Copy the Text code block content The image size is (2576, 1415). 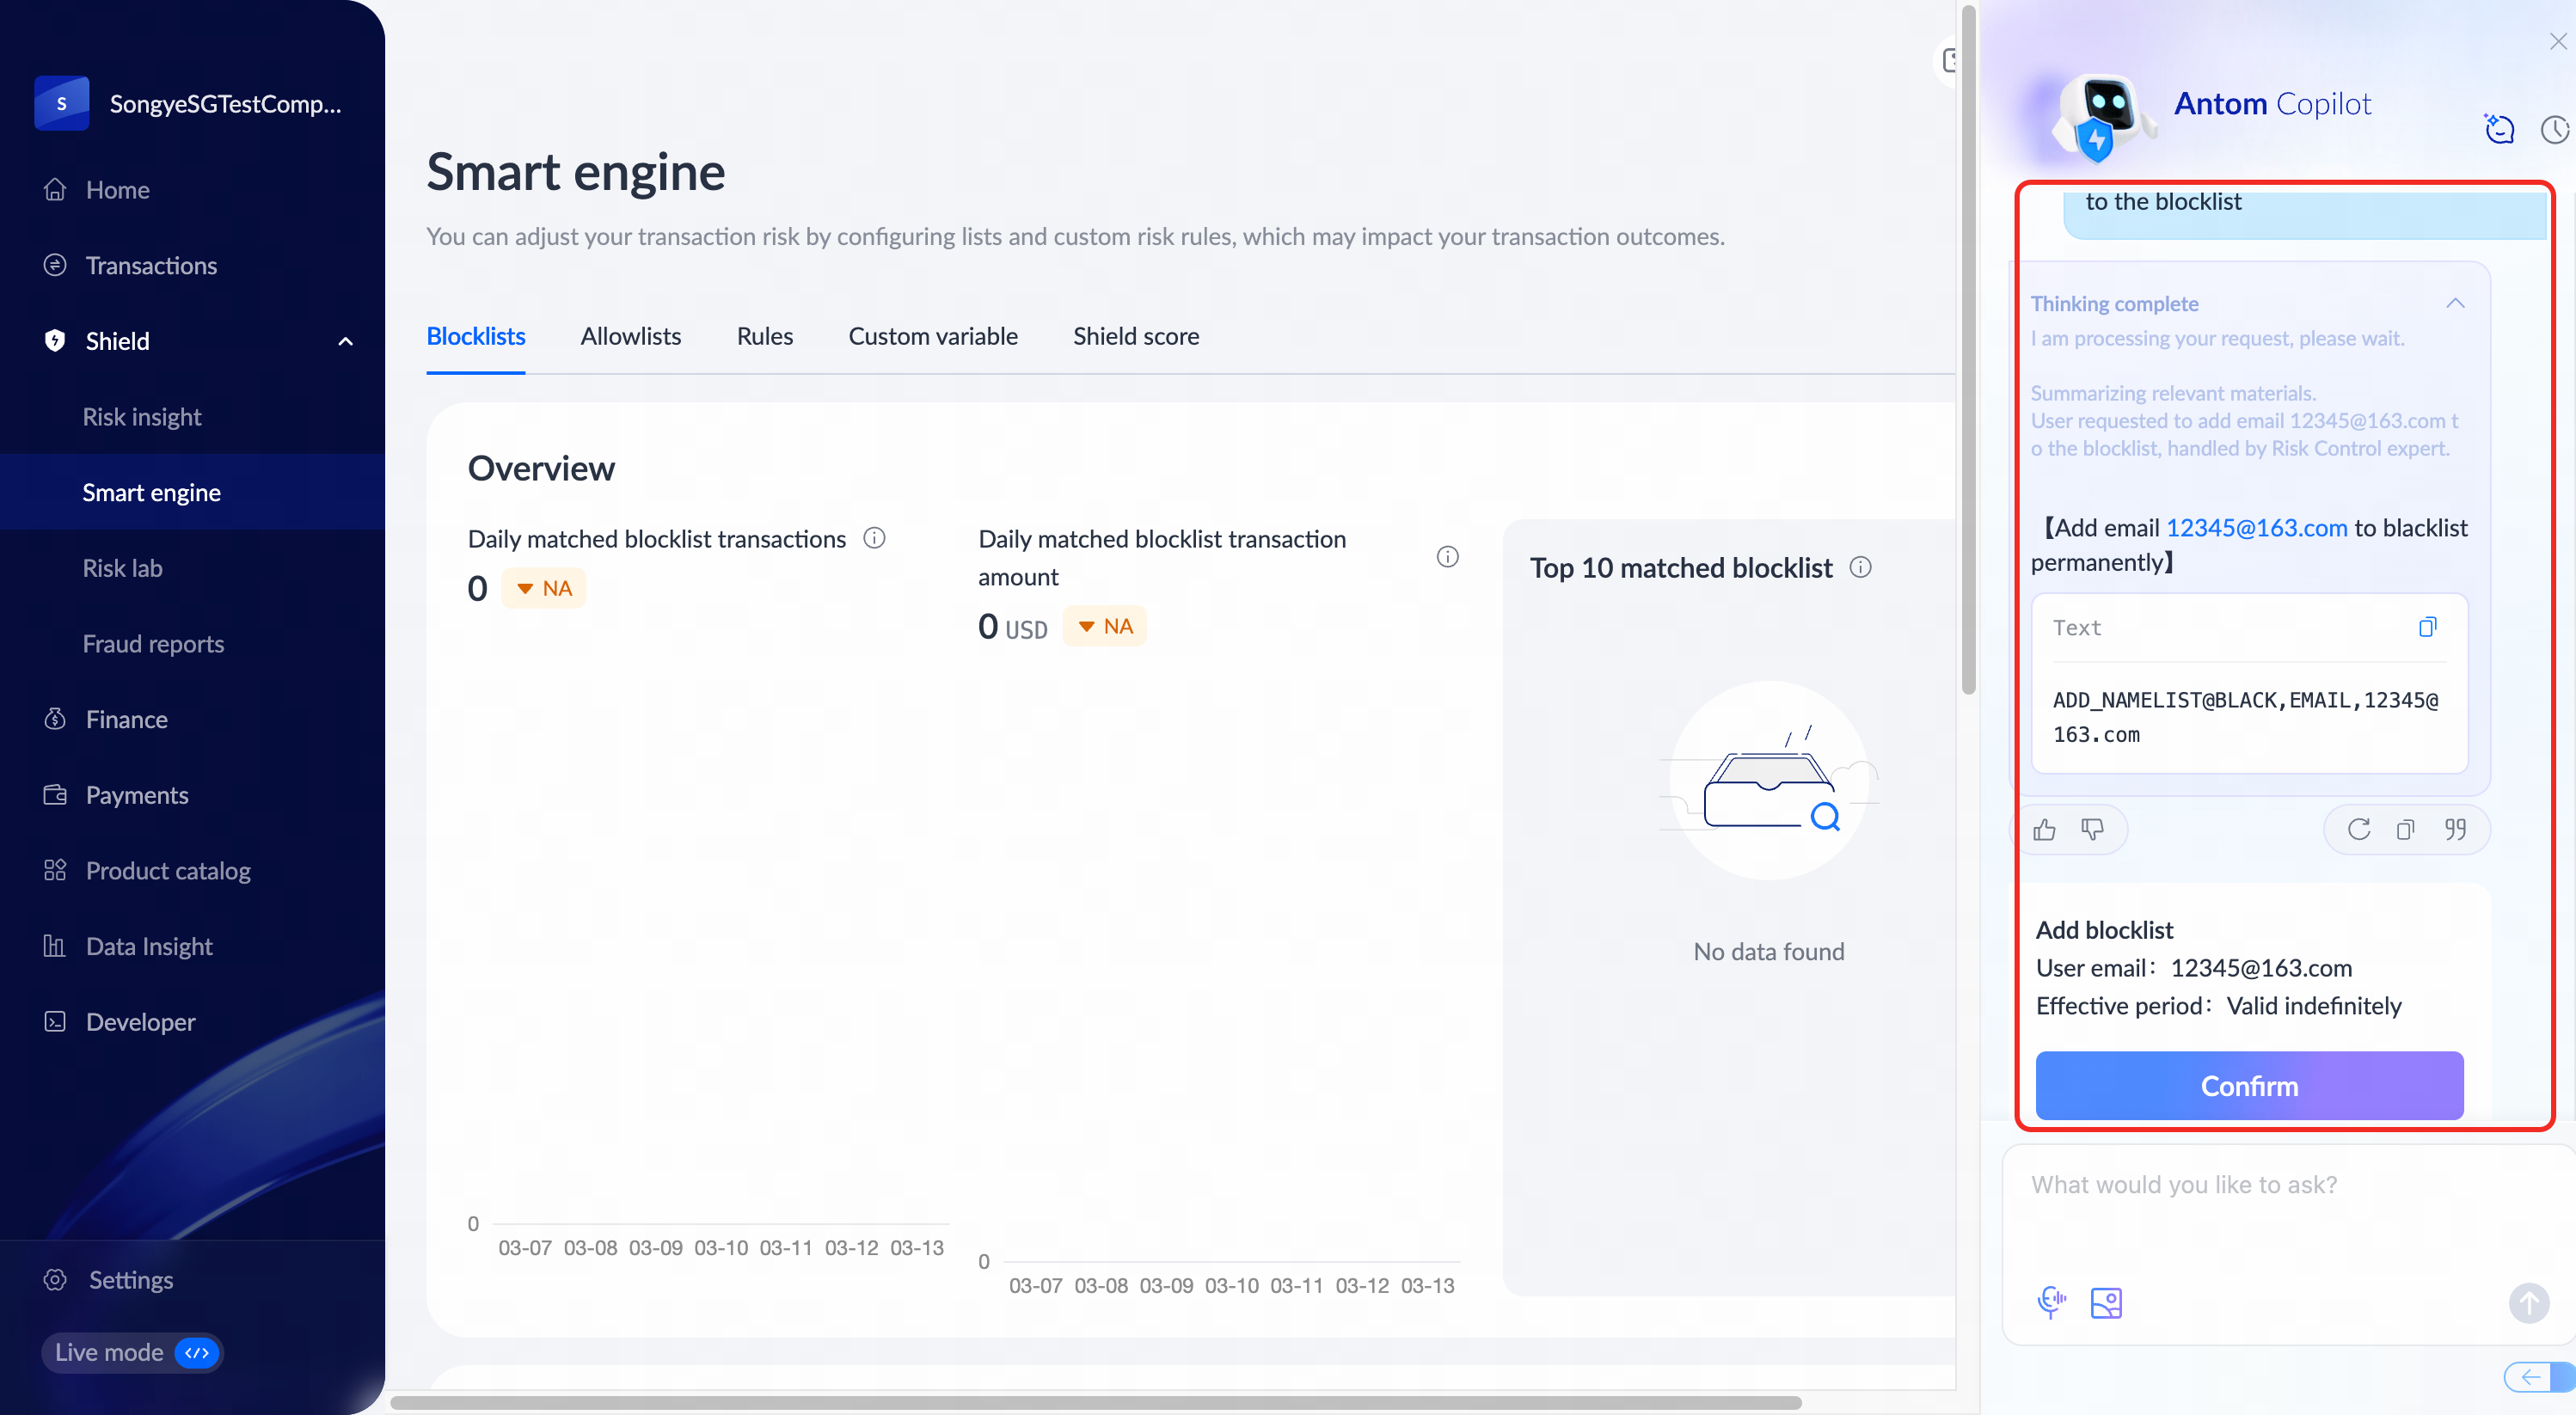click(x=2427, y=627)
